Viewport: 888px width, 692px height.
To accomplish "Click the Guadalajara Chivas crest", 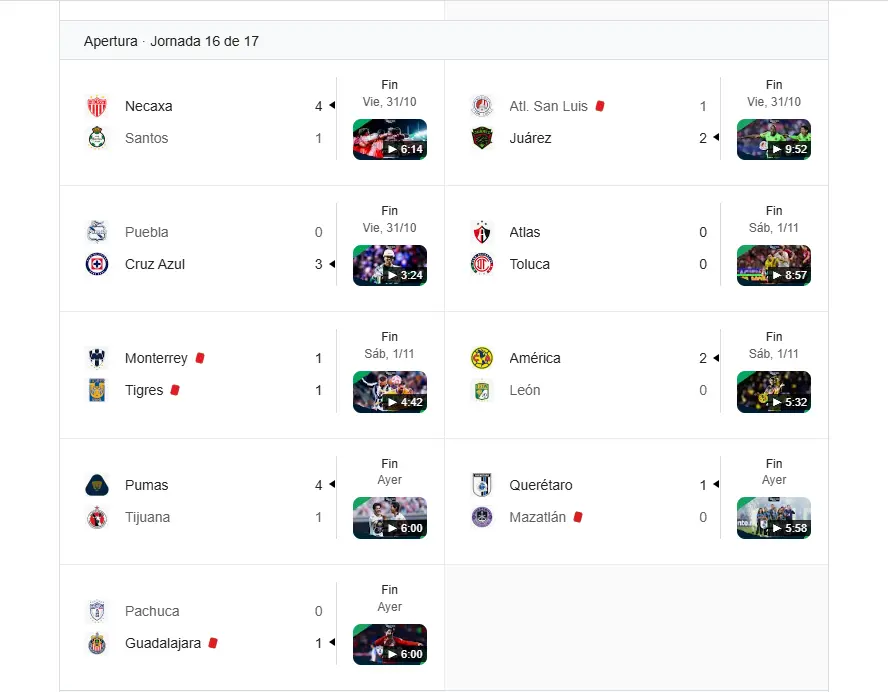I will (x=97, y=643).
